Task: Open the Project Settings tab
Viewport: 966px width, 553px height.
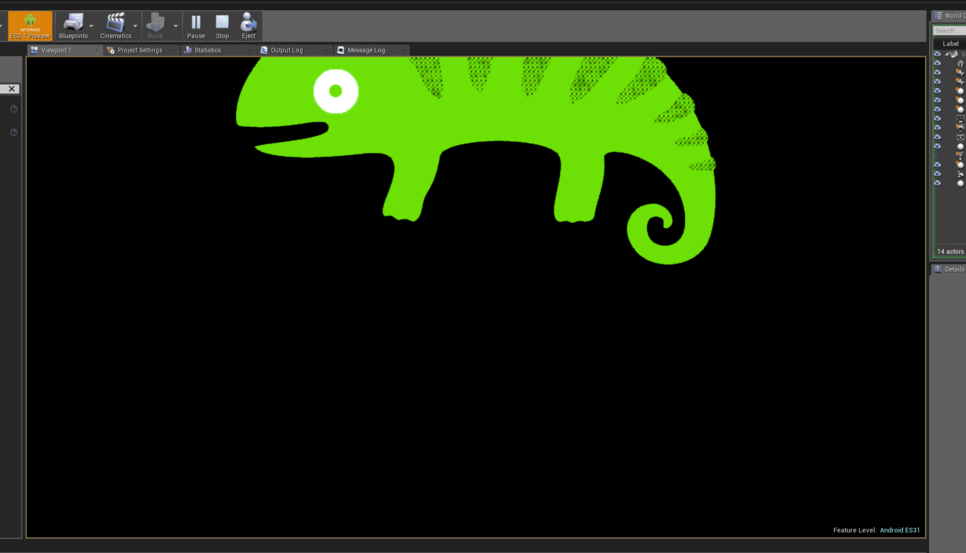Action: pyautogui.click(x=140, y=50)
